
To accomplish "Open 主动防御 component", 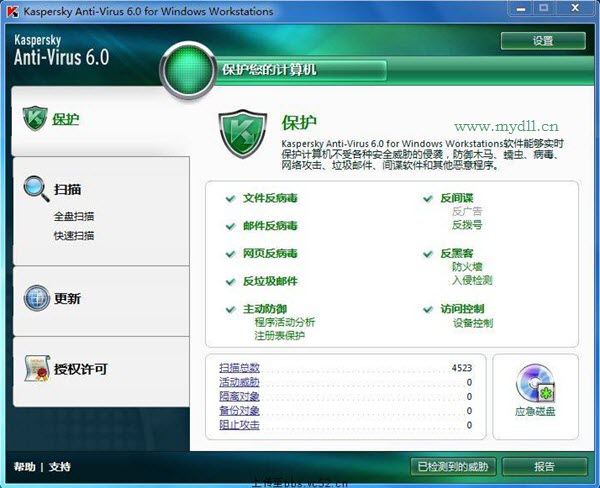I will pyautogui.click(x=265, y=309).
